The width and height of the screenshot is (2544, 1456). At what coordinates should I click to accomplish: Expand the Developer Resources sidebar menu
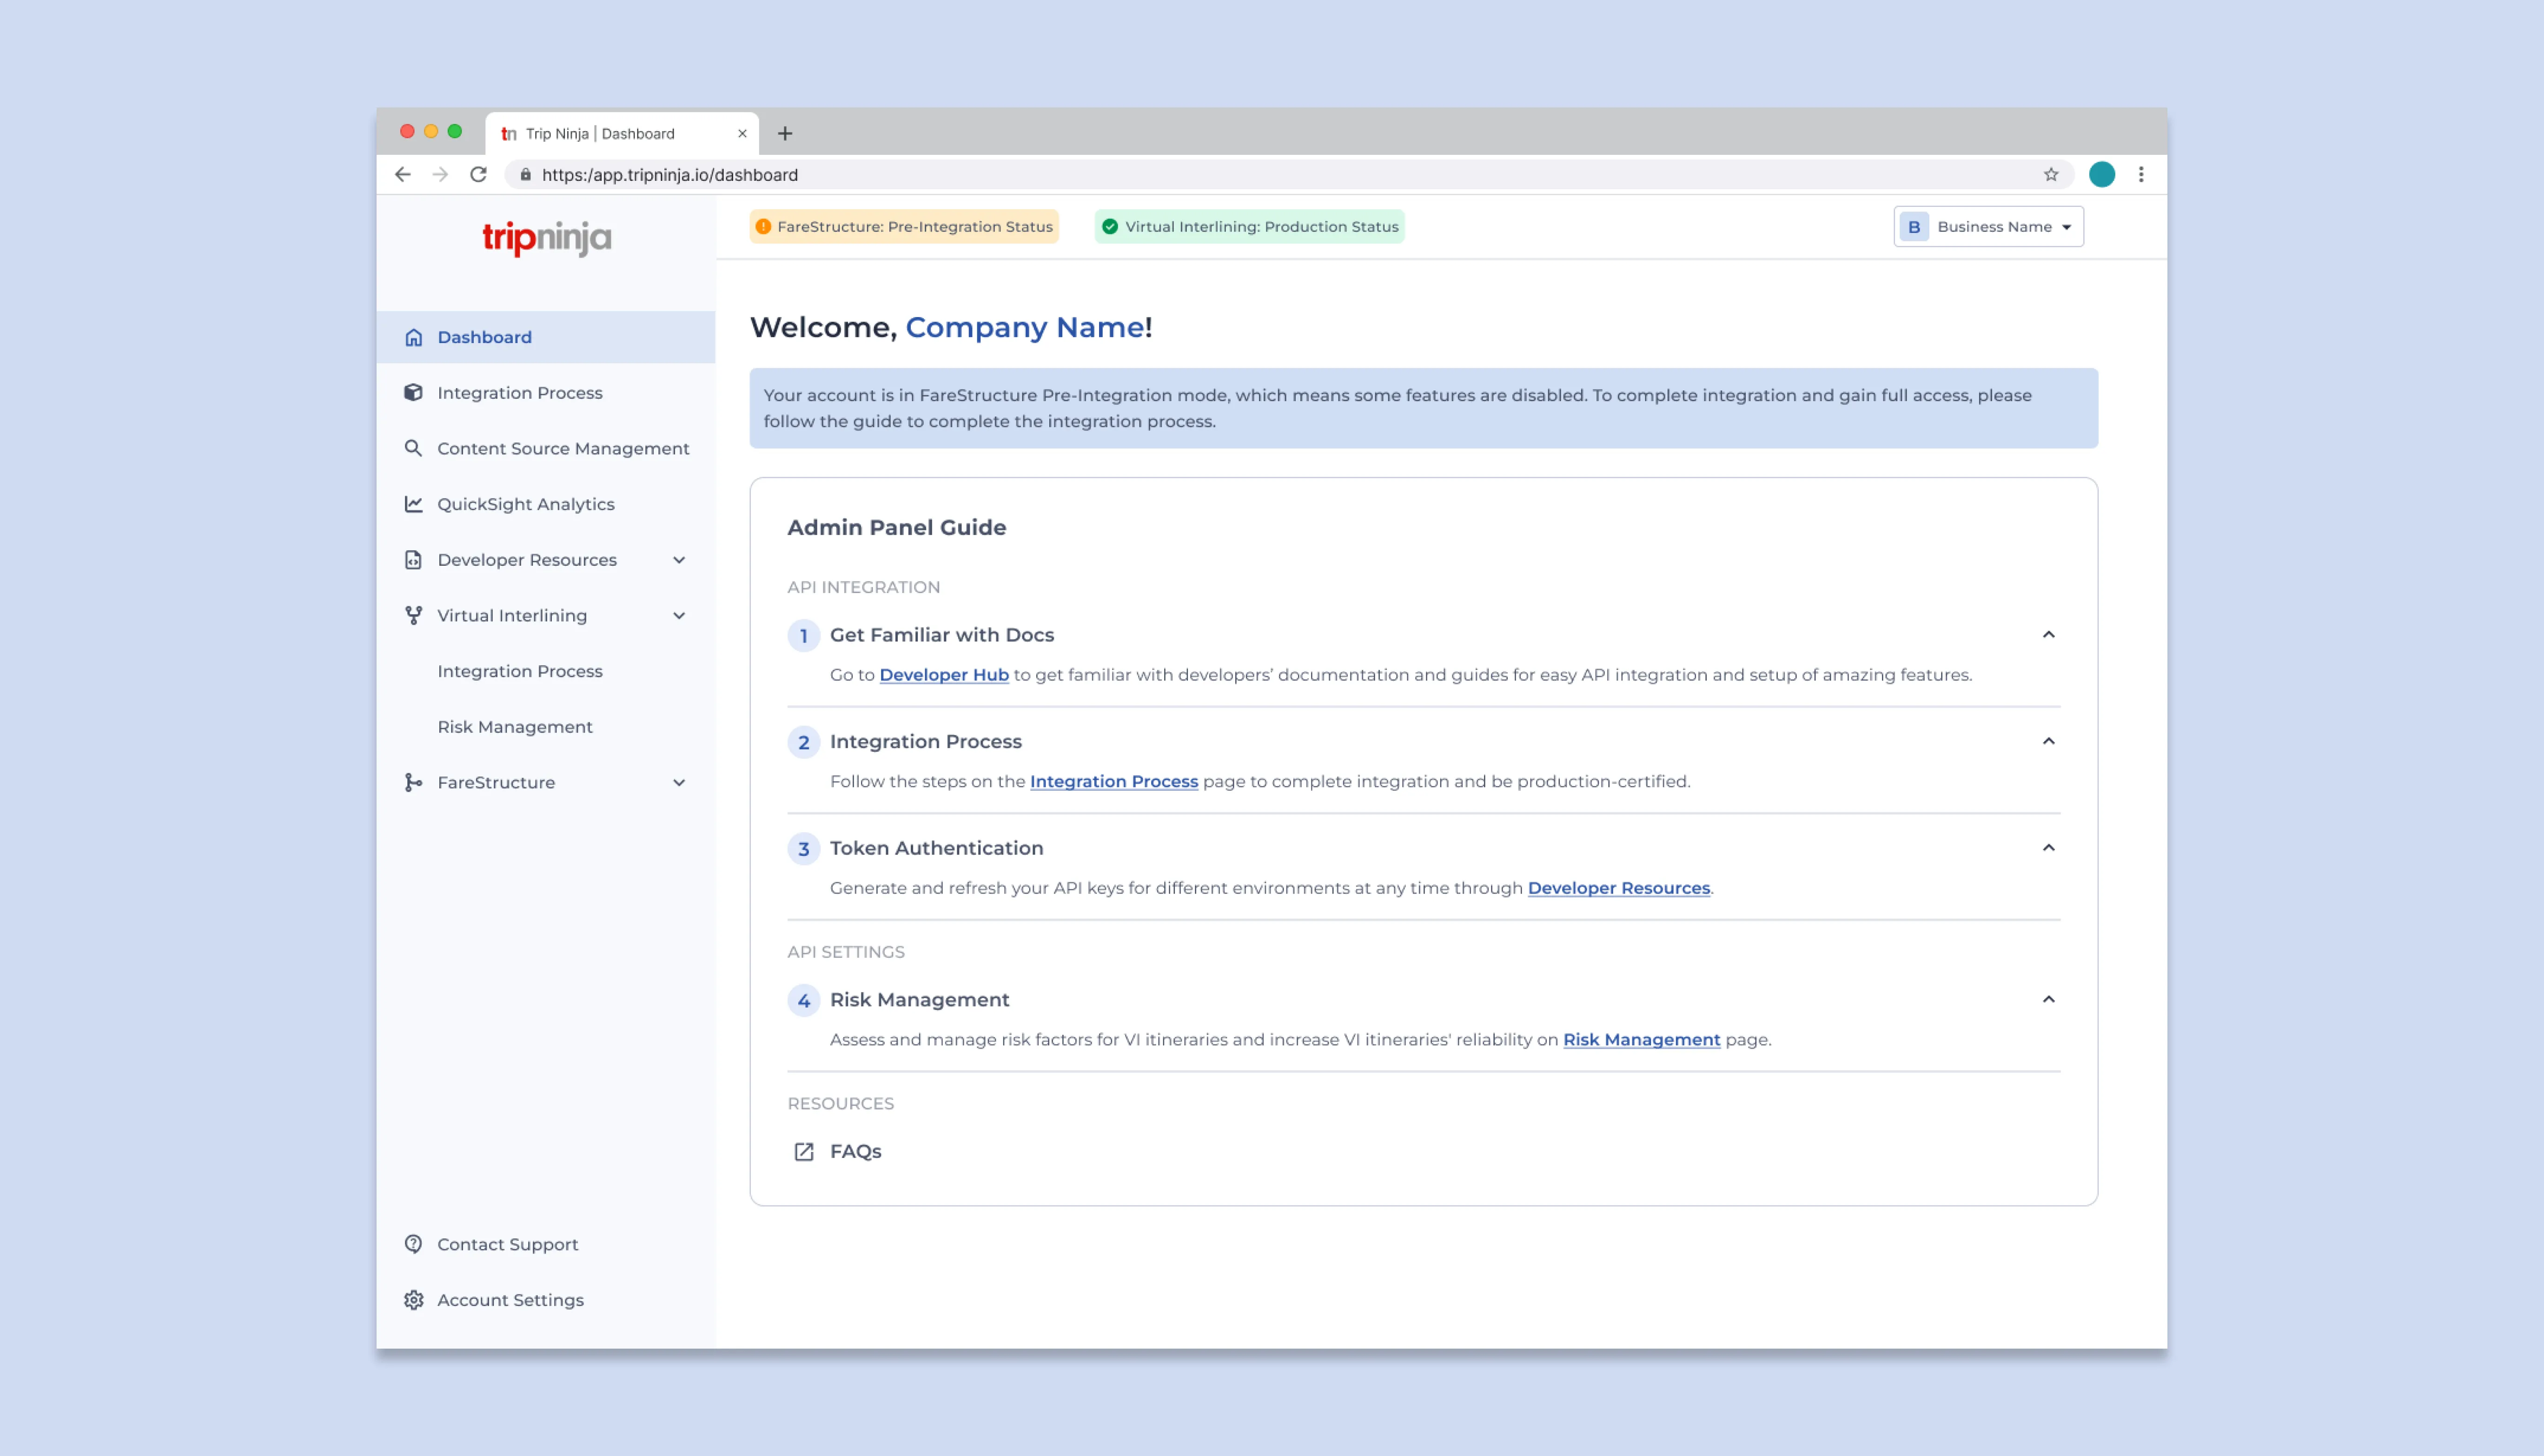tap(679, 560)
